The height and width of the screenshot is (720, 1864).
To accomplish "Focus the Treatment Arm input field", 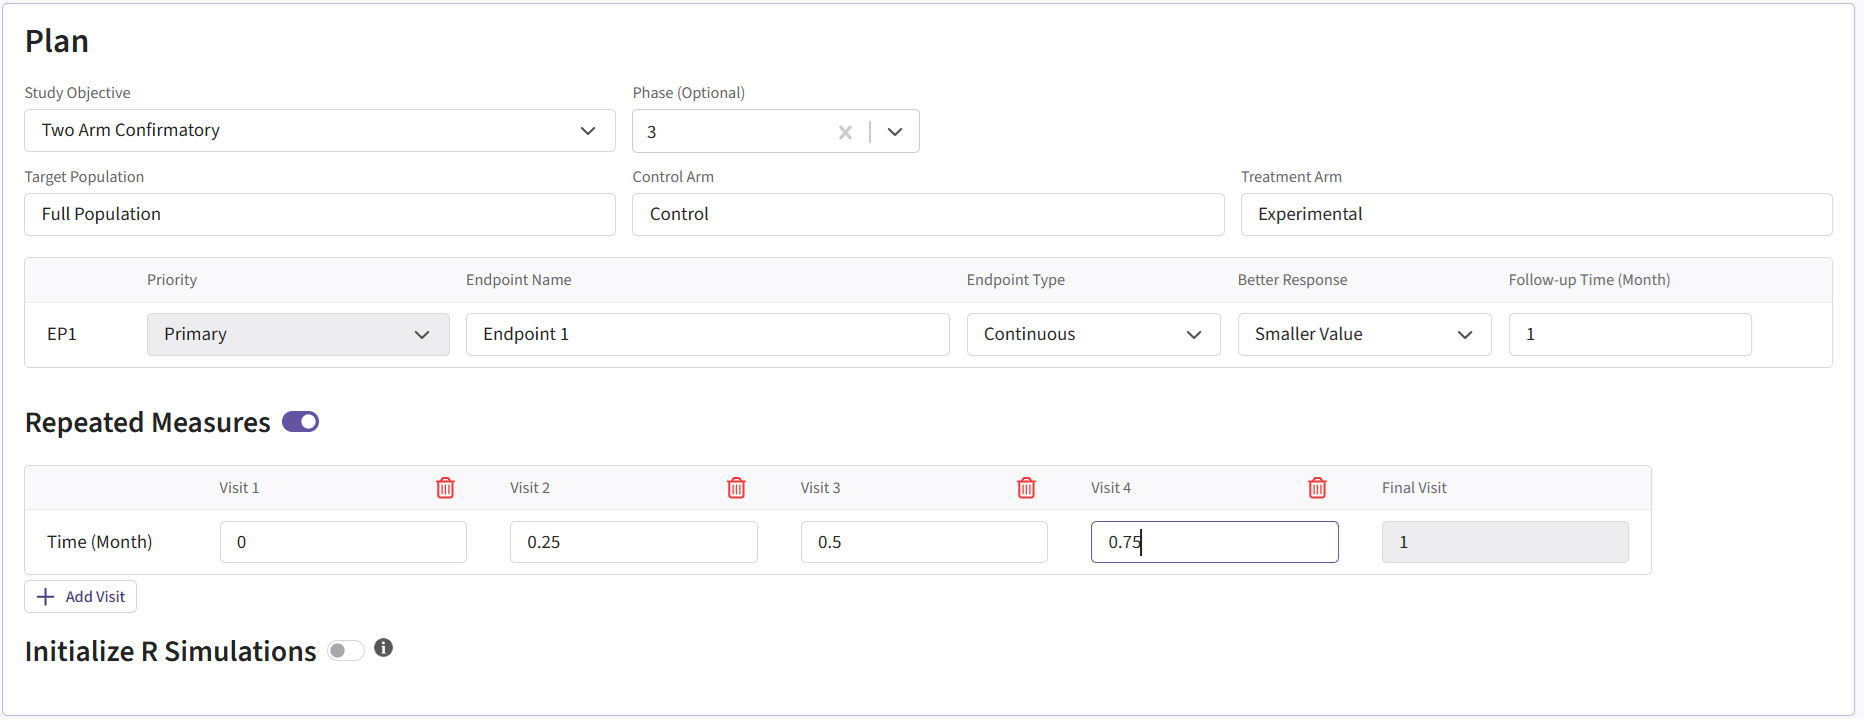I will pos(1535,215).
